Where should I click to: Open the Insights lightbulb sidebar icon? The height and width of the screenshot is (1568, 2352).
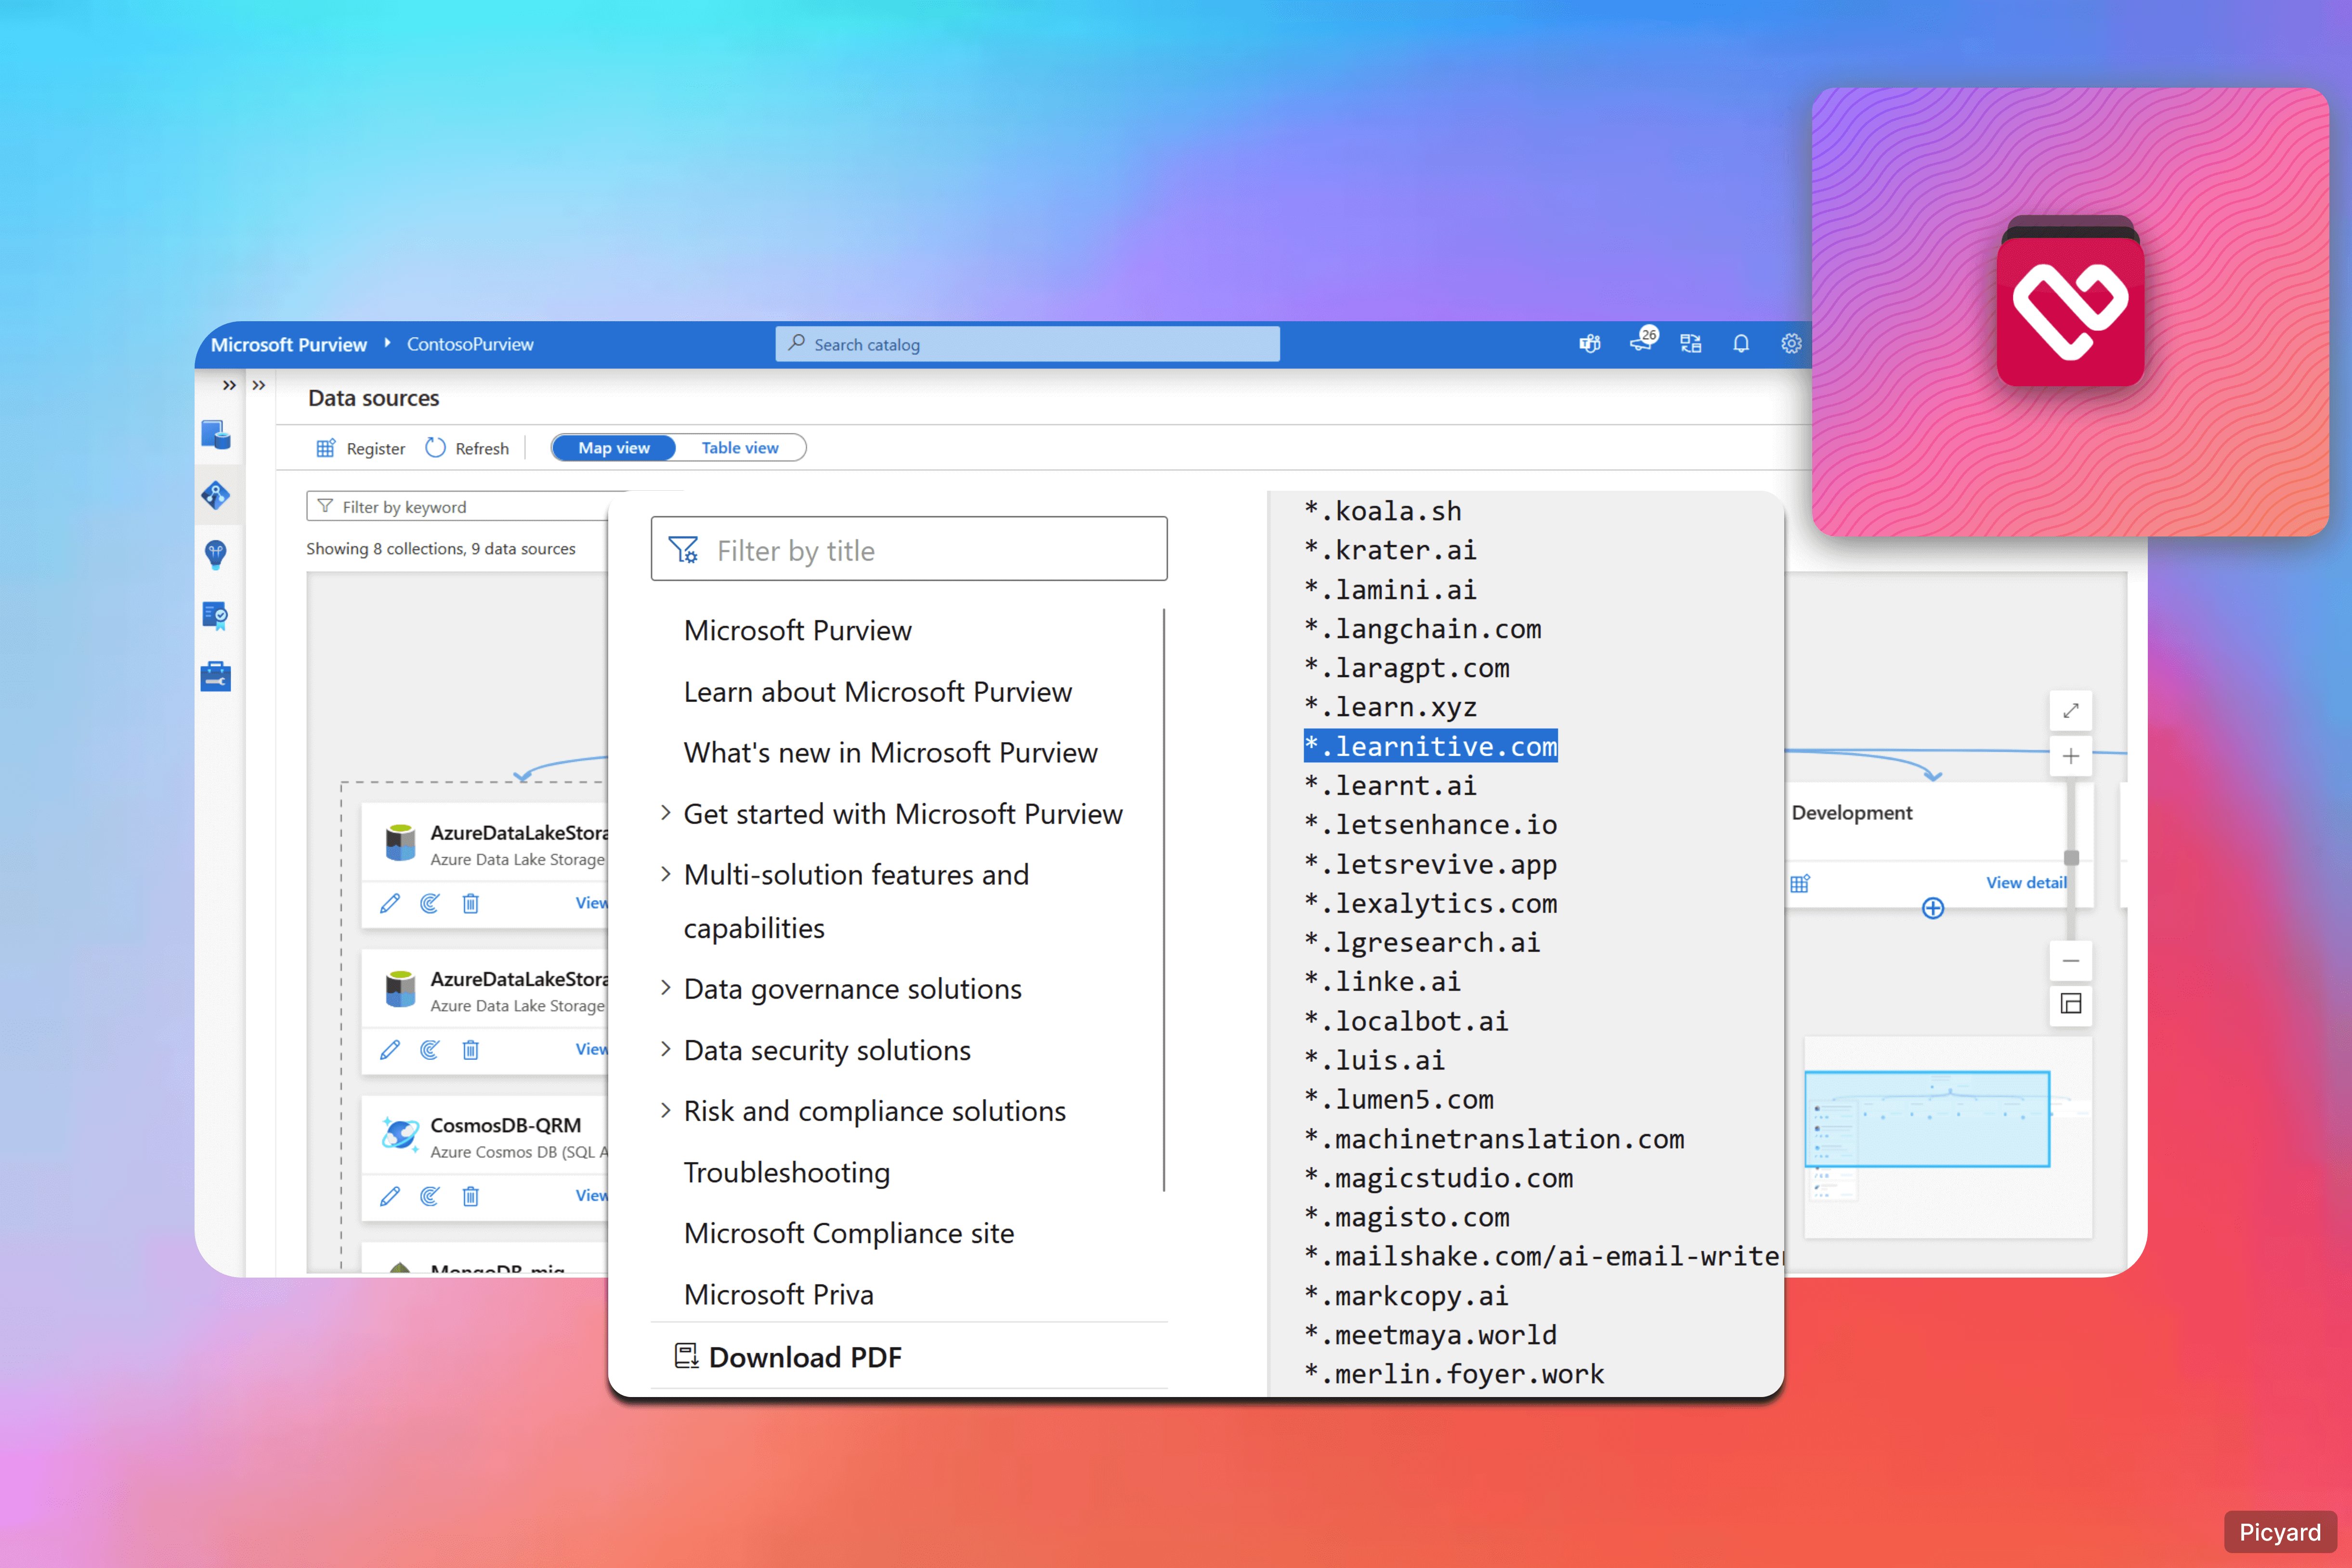[216, 555]
